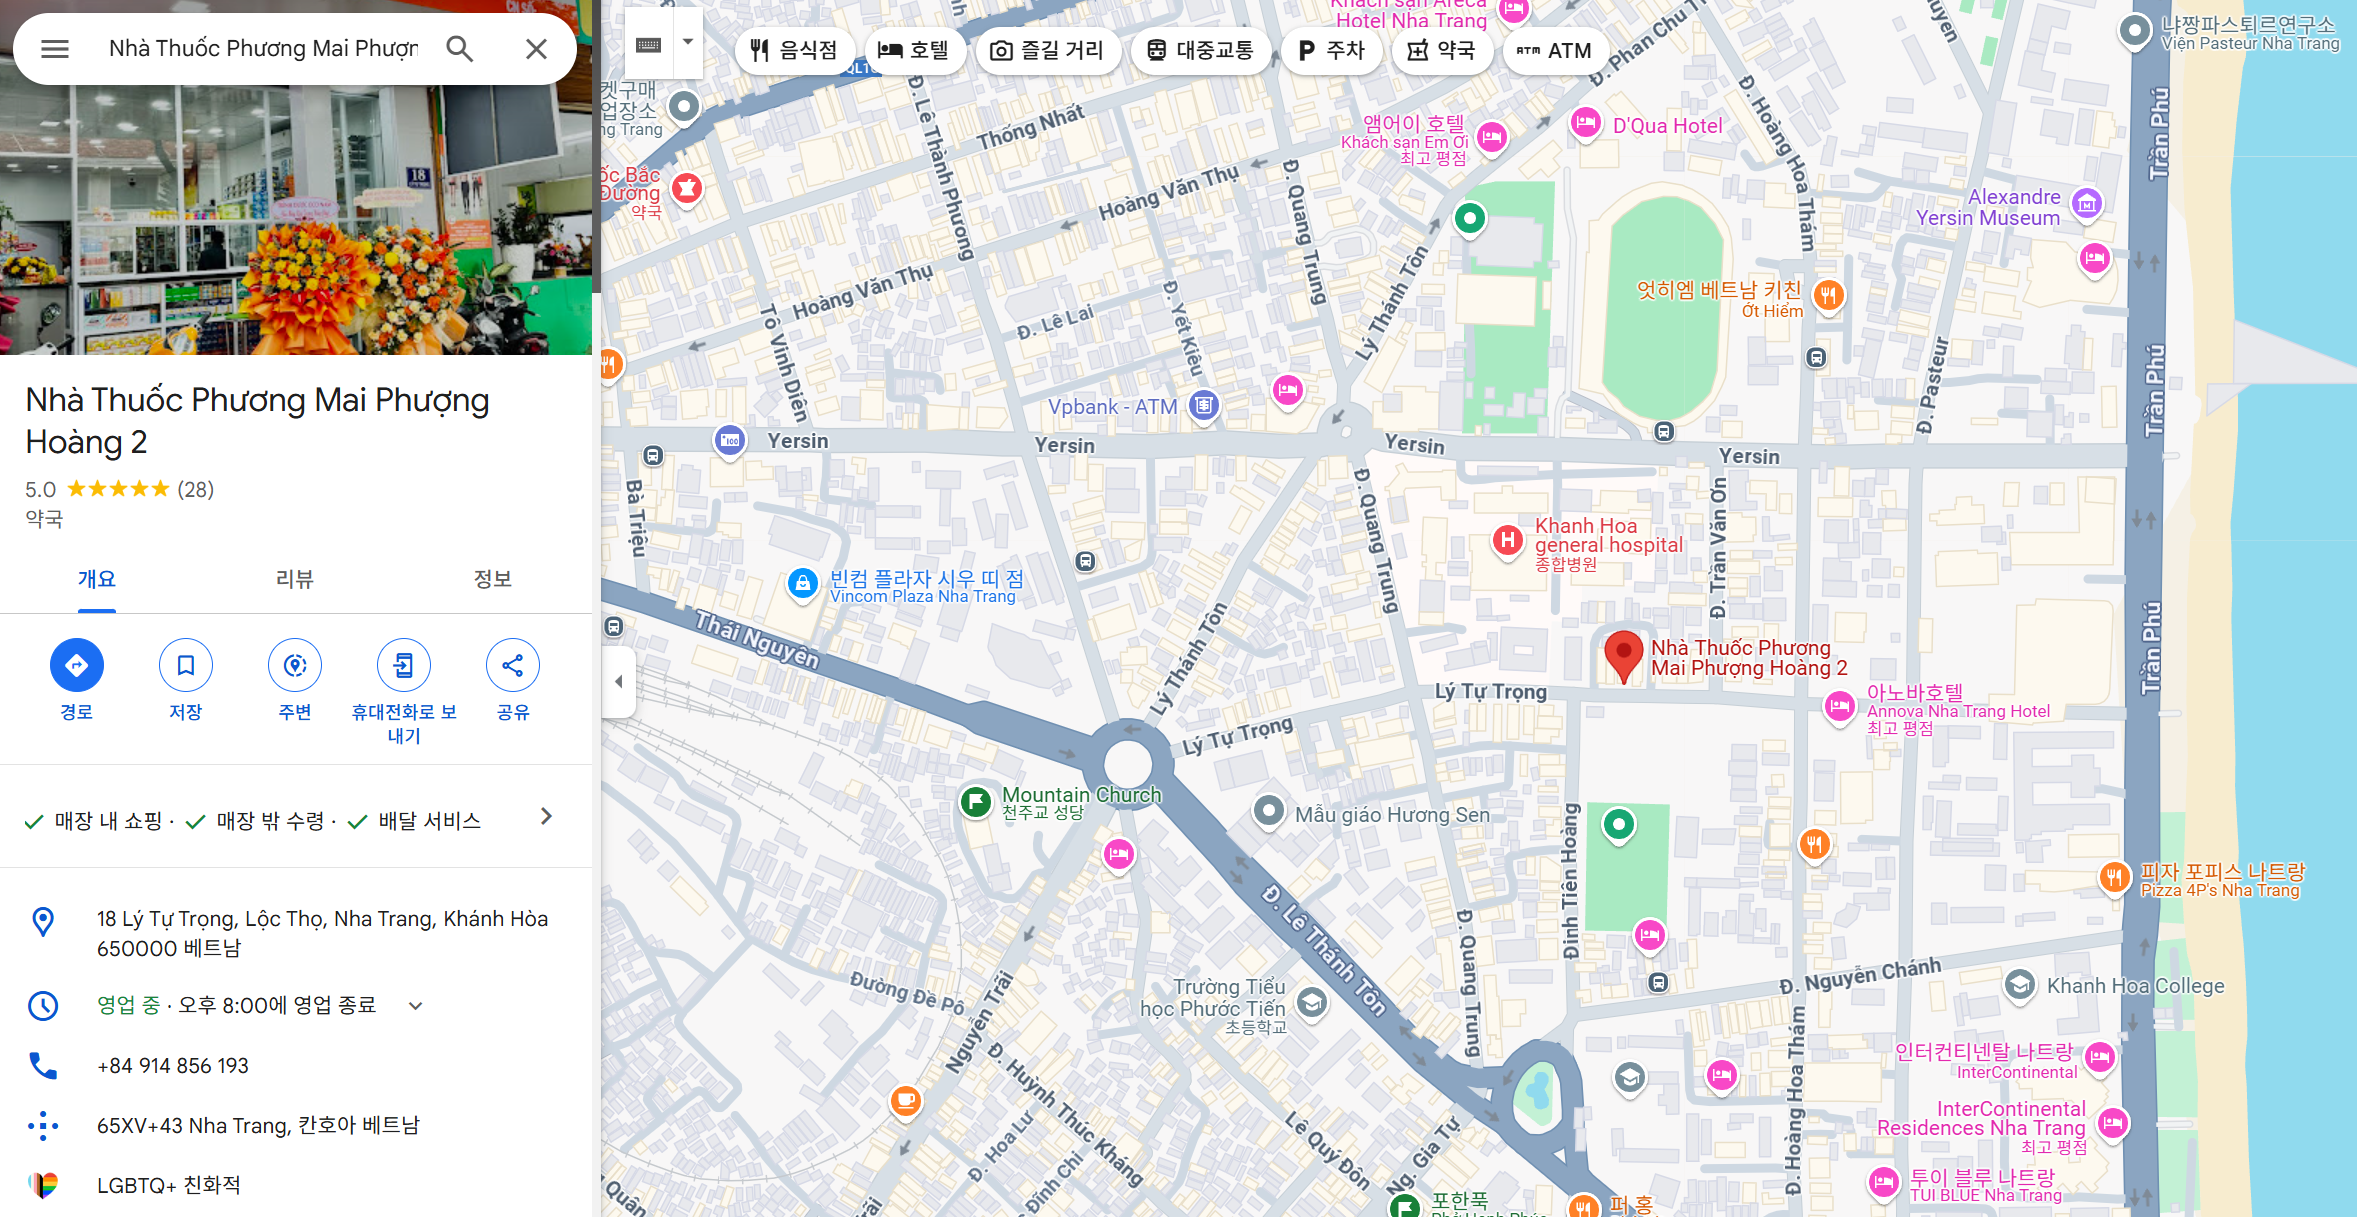The image size is (2357, 1217).
Task: Expand the business hours dropdown
Action: pos(416,1006)
